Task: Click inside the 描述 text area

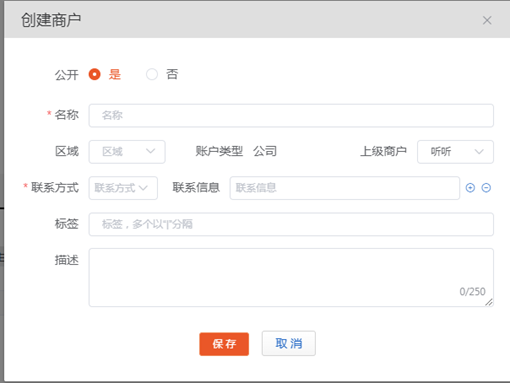Action: [291, 277]
